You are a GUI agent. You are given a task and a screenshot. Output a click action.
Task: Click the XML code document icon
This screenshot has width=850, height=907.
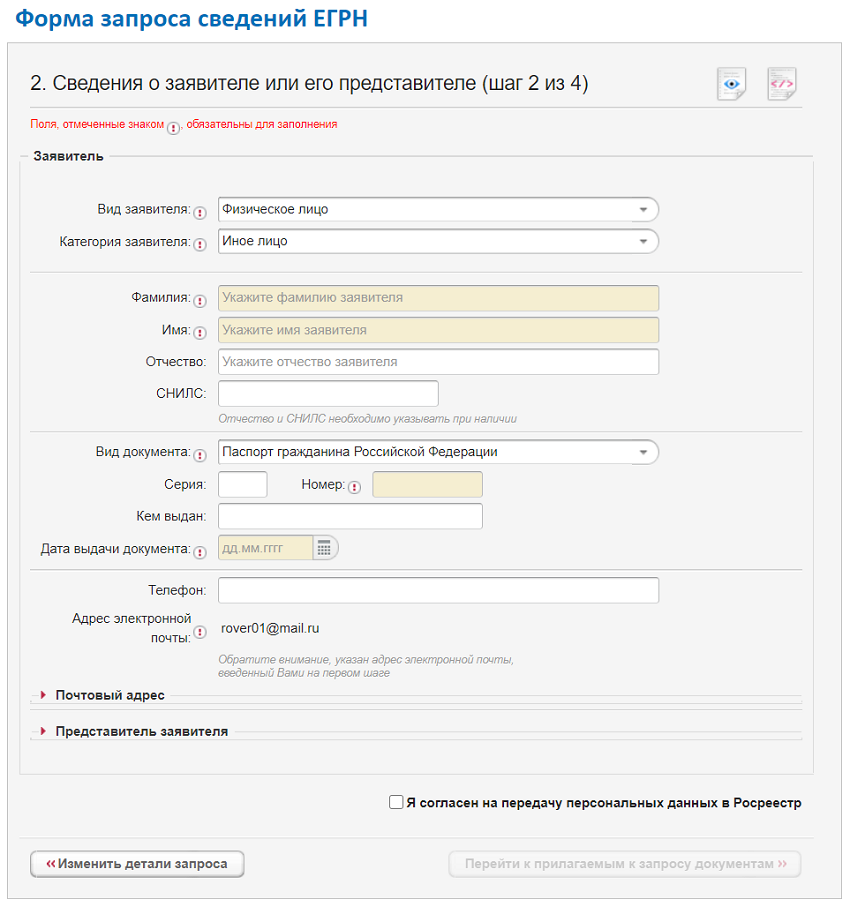coord(781,84)
